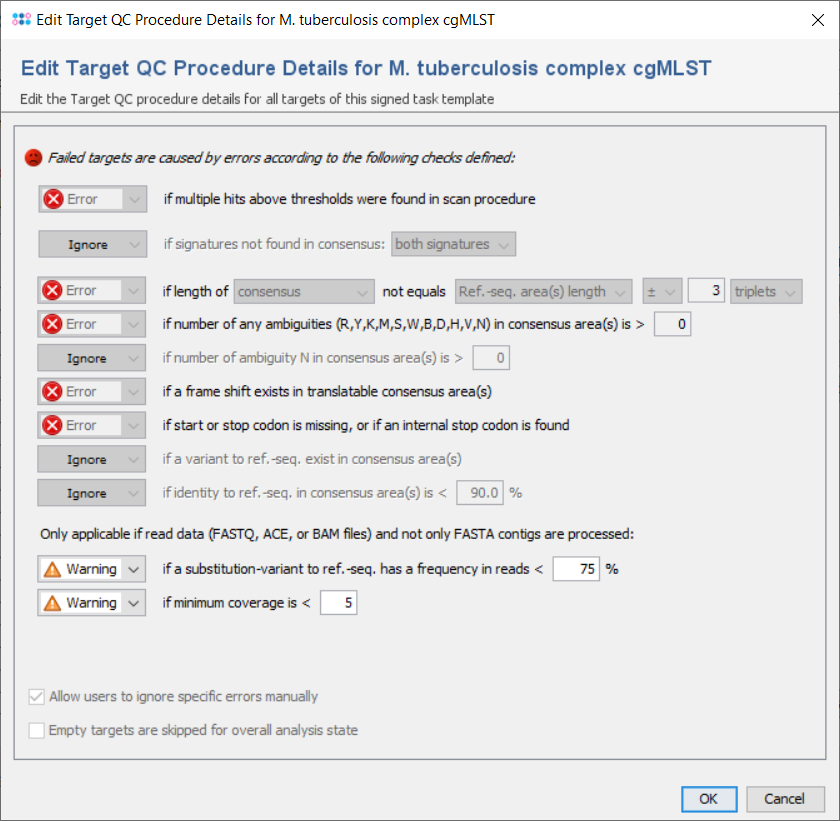Click the disabled Ignore button for variant check

point(92,458)
